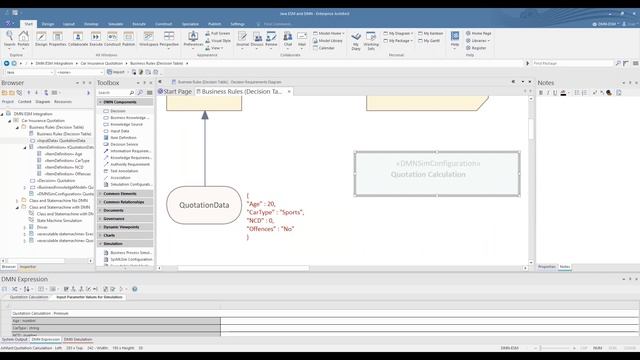The width and height of the screenshot is (640, 360).
Task: Switch to the DMN Simulation bottom tab
Action: pos(78,340)
